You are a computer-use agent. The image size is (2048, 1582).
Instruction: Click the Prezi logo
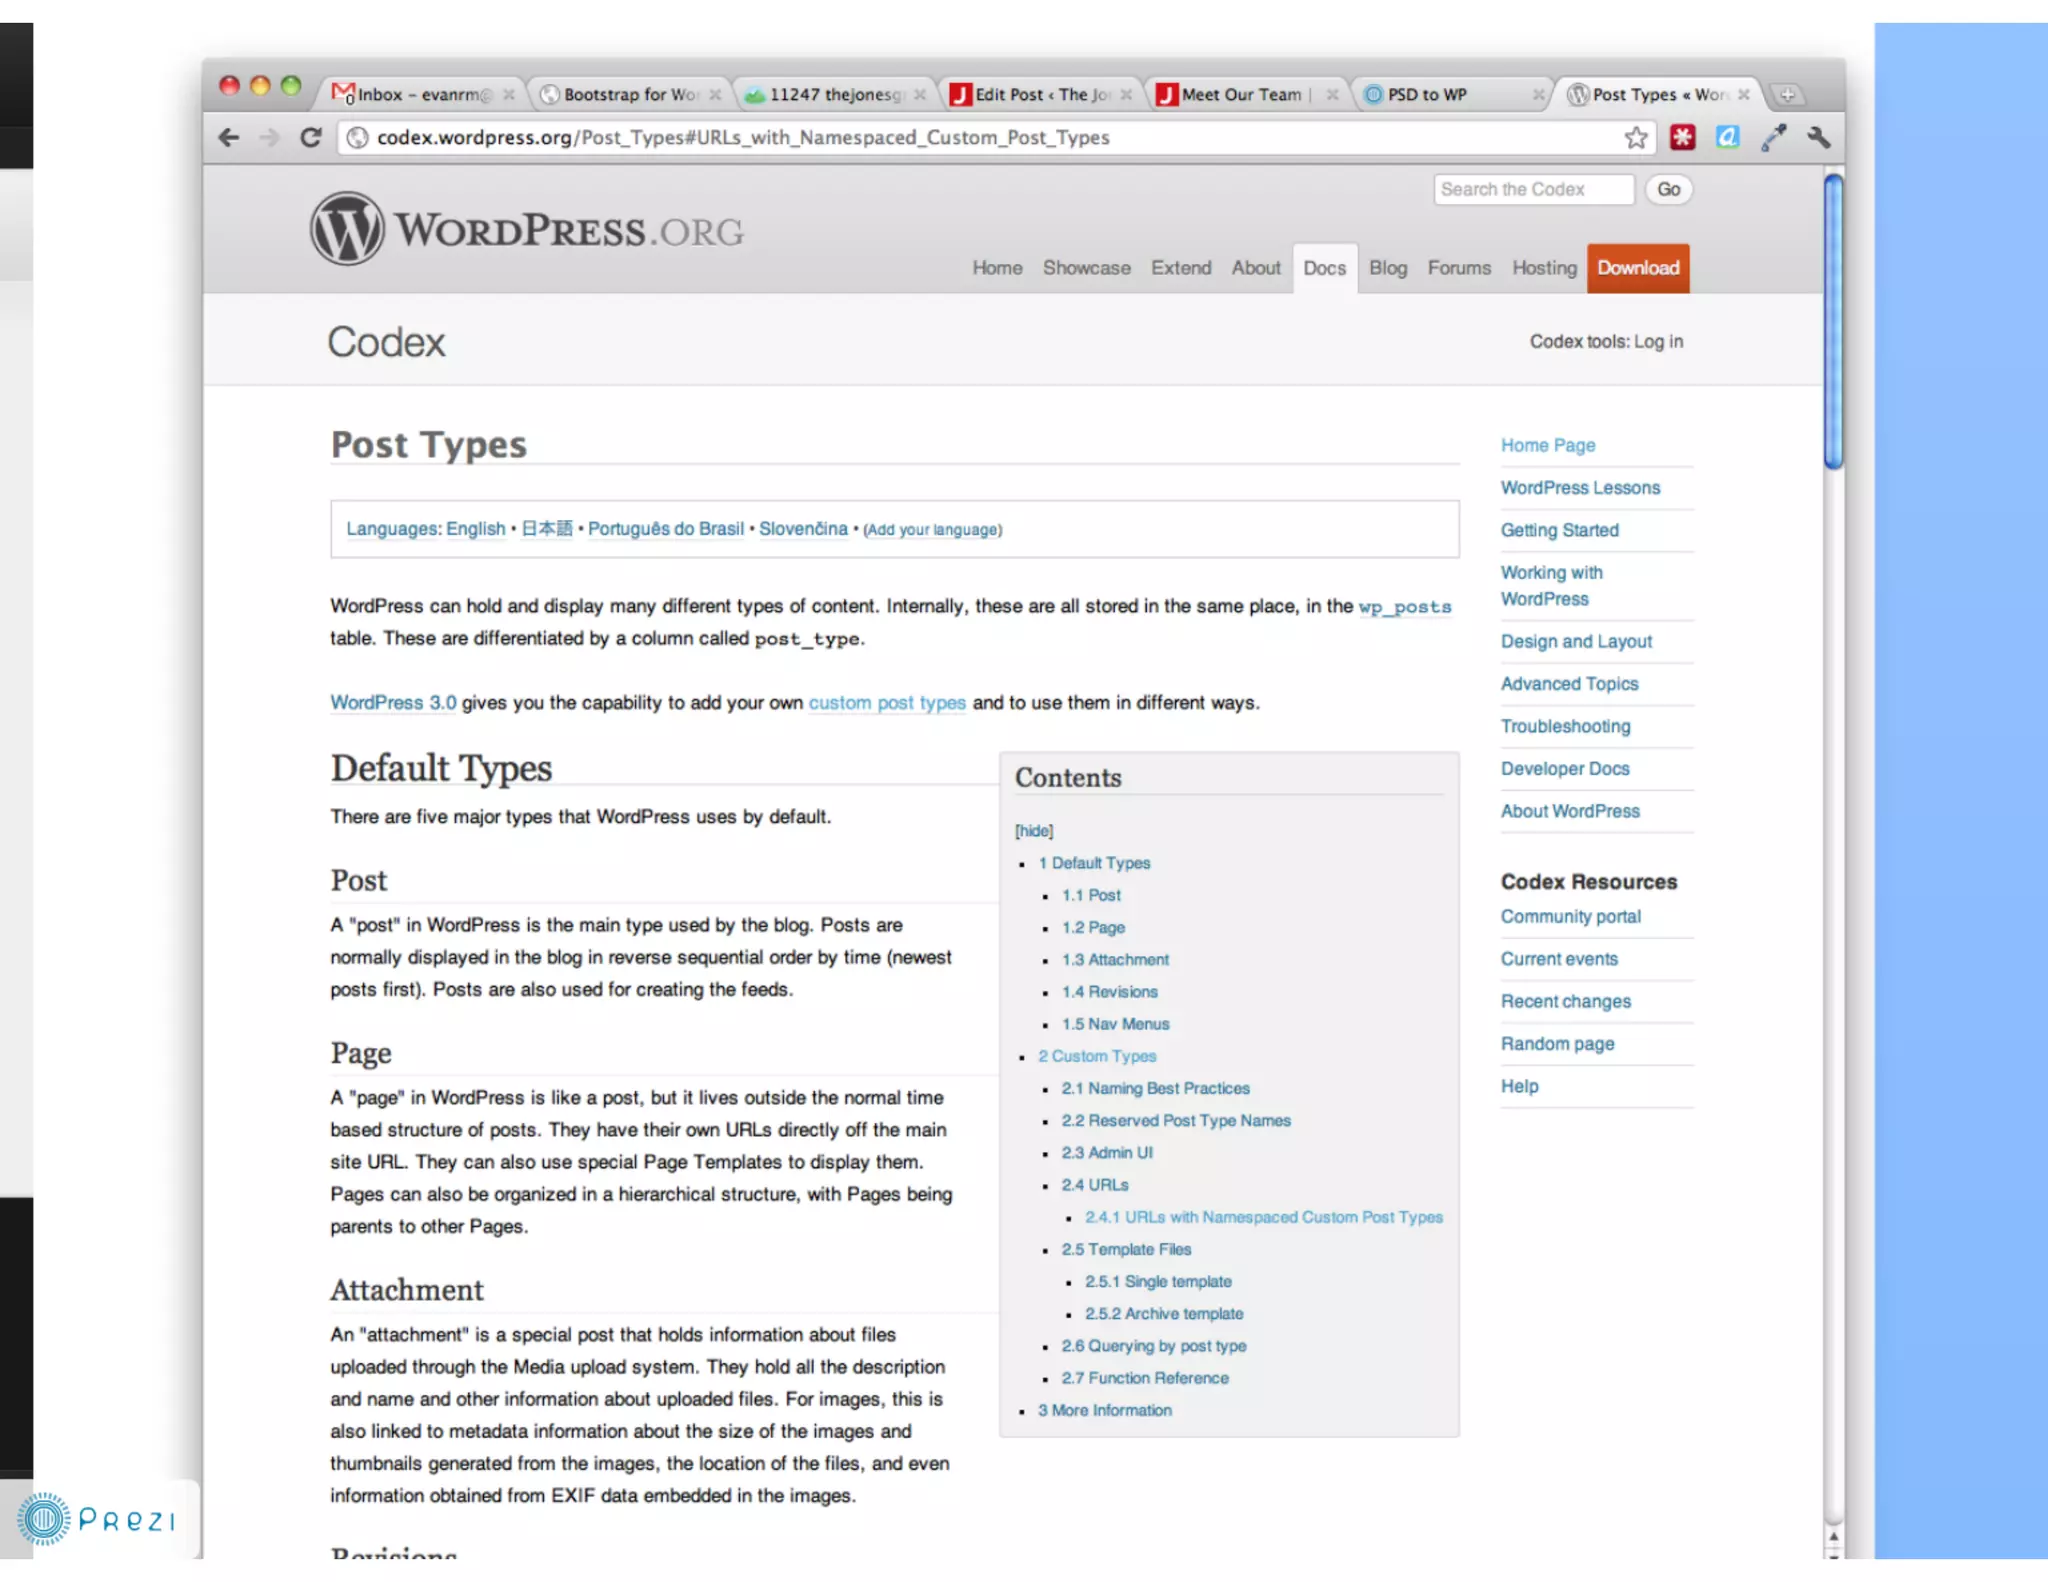tap(97, 1519)
